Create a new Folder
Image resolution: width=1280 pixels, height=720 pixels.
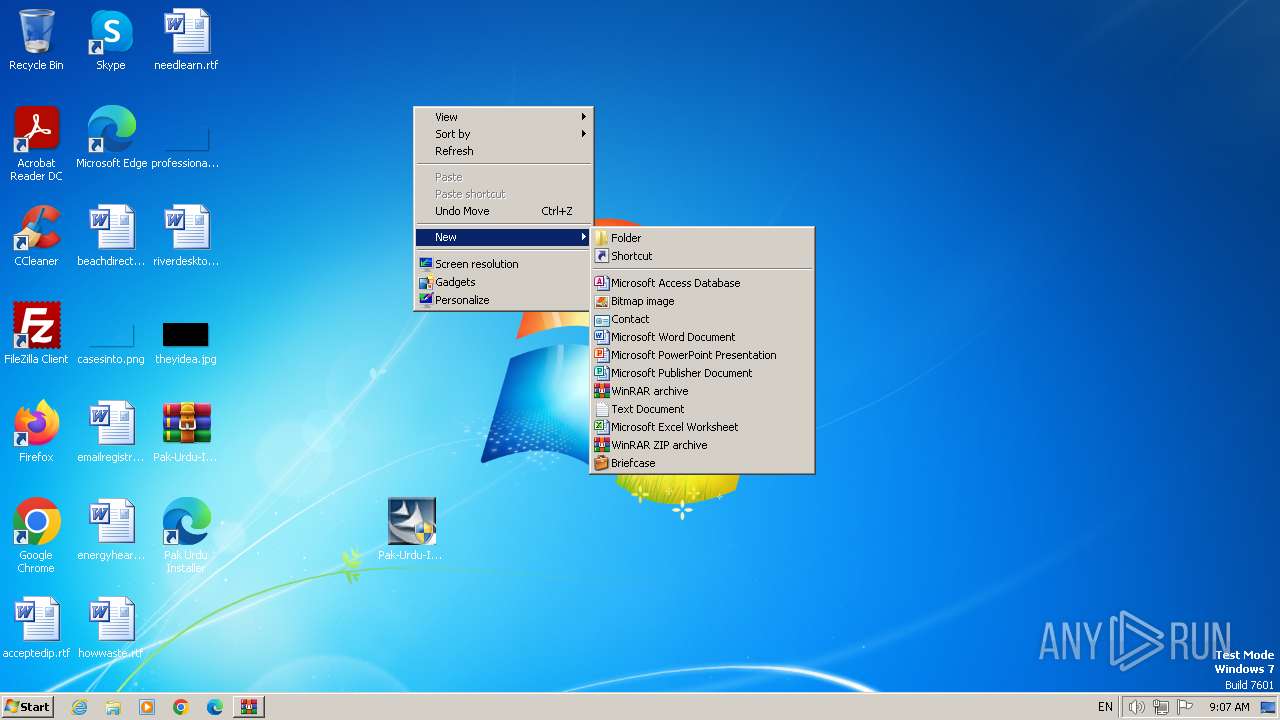point(702,238)
